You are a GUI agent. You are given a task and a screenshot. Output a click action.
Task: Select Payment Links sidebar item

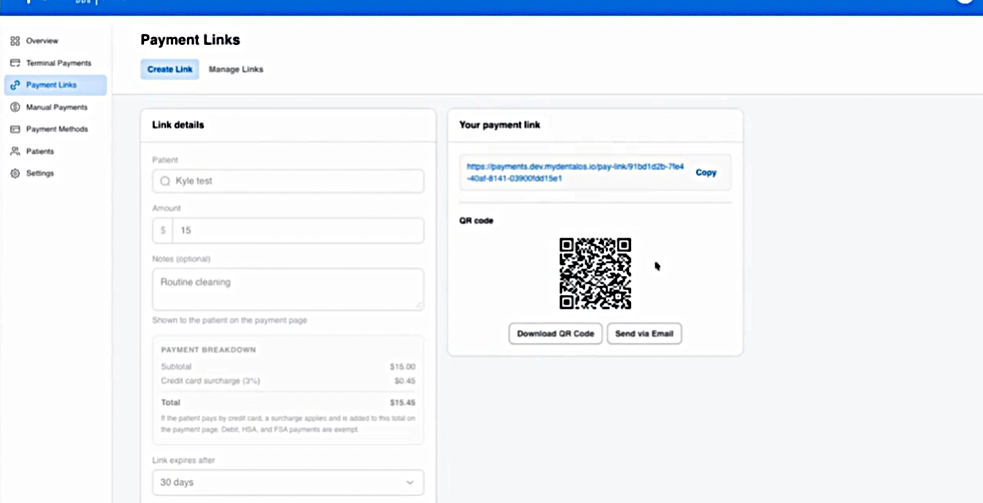(x=55, y=85)
